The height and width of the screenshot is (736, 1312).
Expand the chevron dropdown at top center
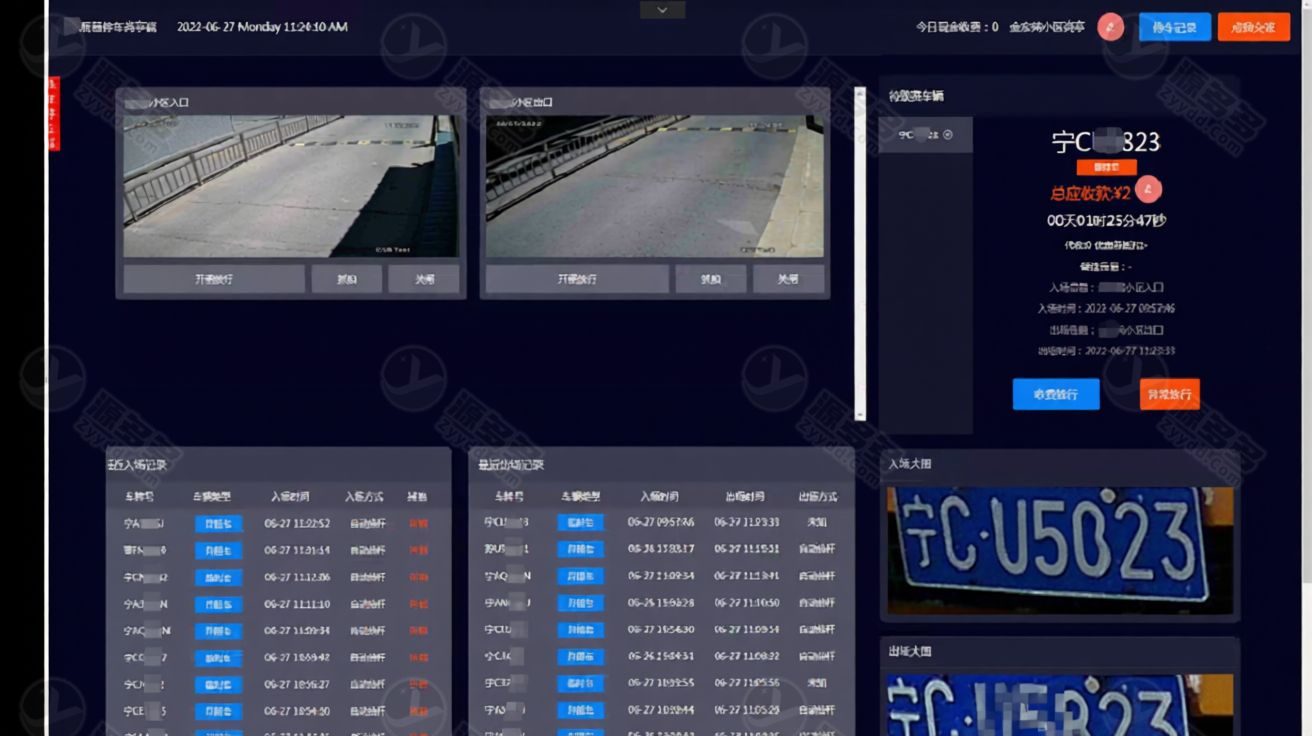pos(662,10)
